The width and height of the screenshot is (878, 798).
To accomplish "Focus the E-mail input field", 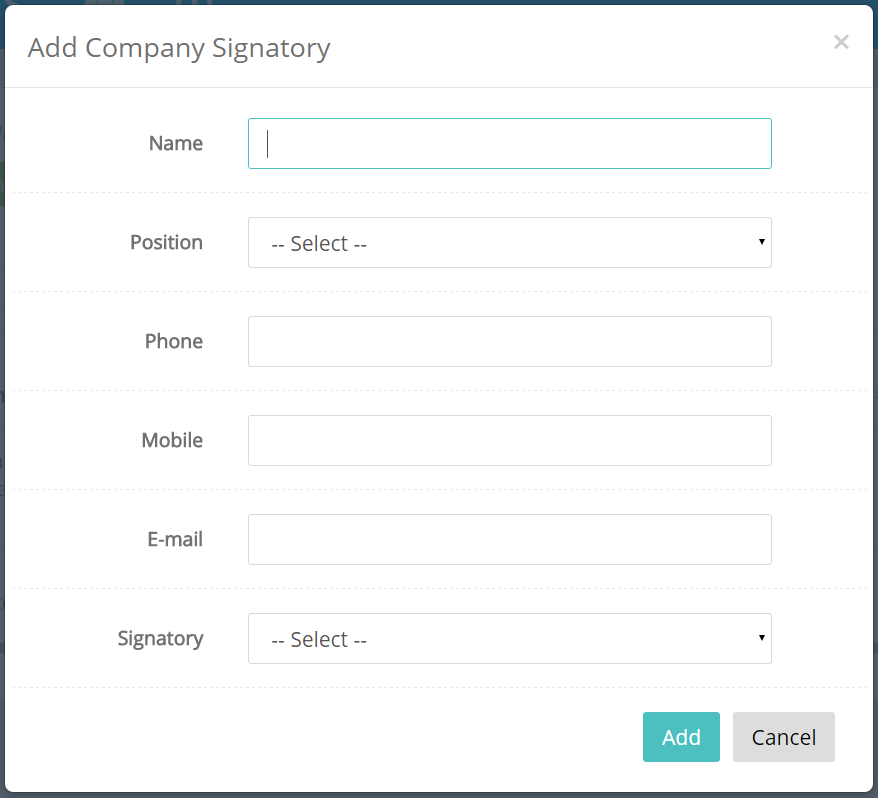I will 510,539.
